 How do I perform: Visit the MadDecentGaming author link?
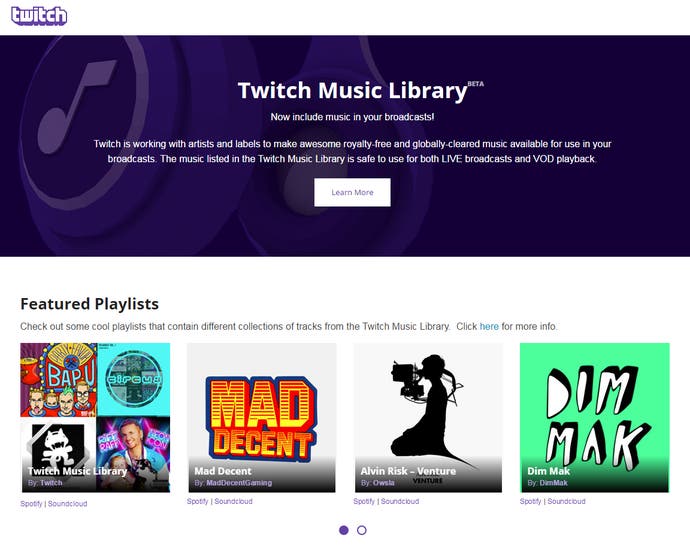(x=239, y=483)
